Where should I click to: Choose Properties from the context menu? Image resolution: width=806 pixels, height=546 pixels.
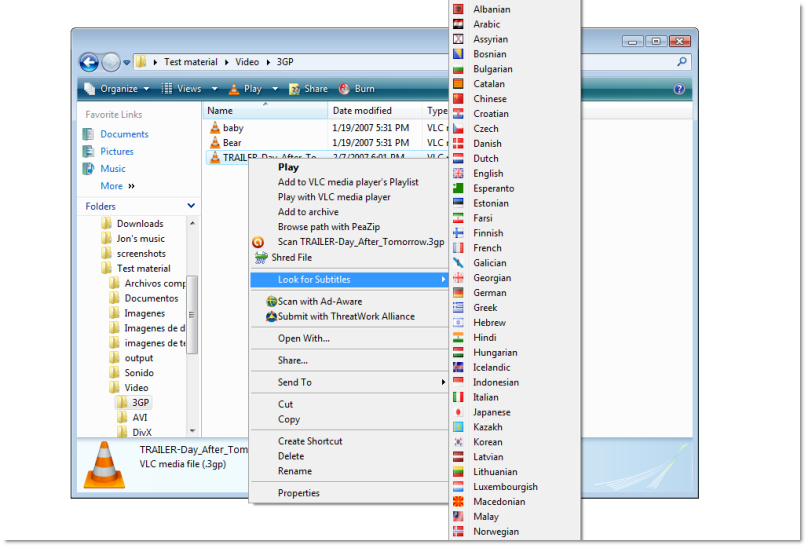pyautogui.click(x=298, y=493)
